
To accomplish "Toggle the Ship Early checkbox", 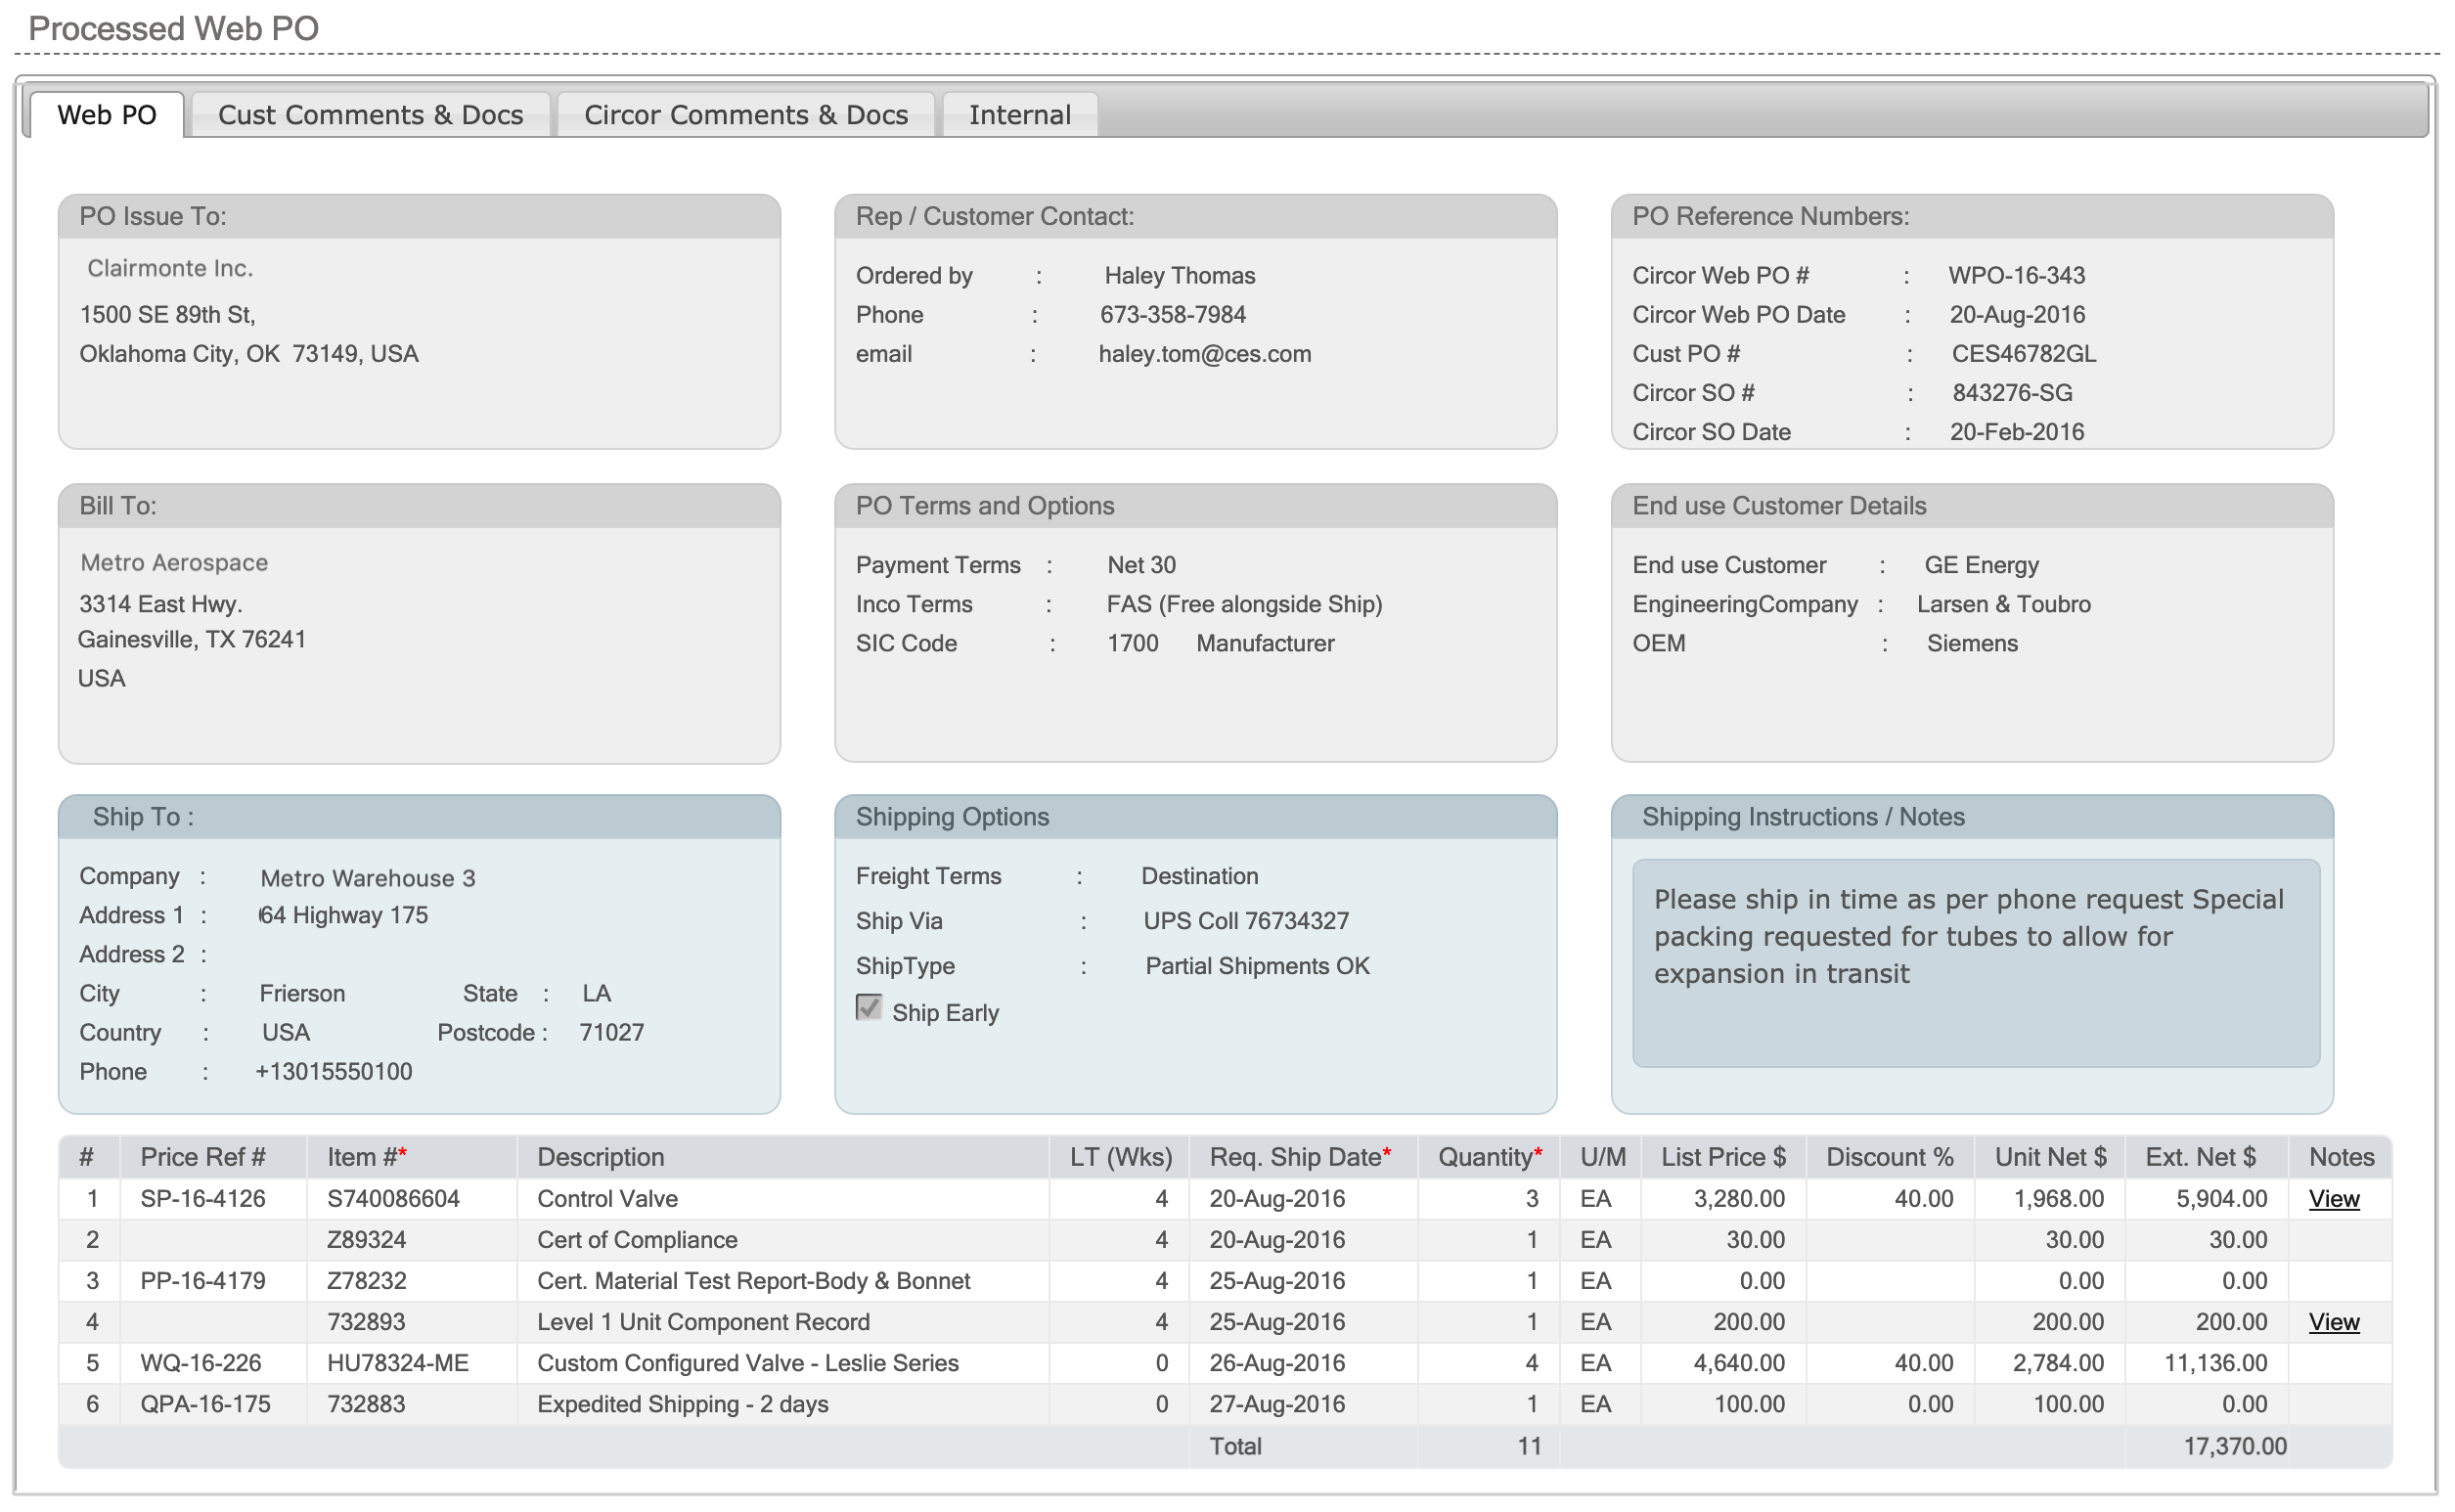I will point(869,1008).
